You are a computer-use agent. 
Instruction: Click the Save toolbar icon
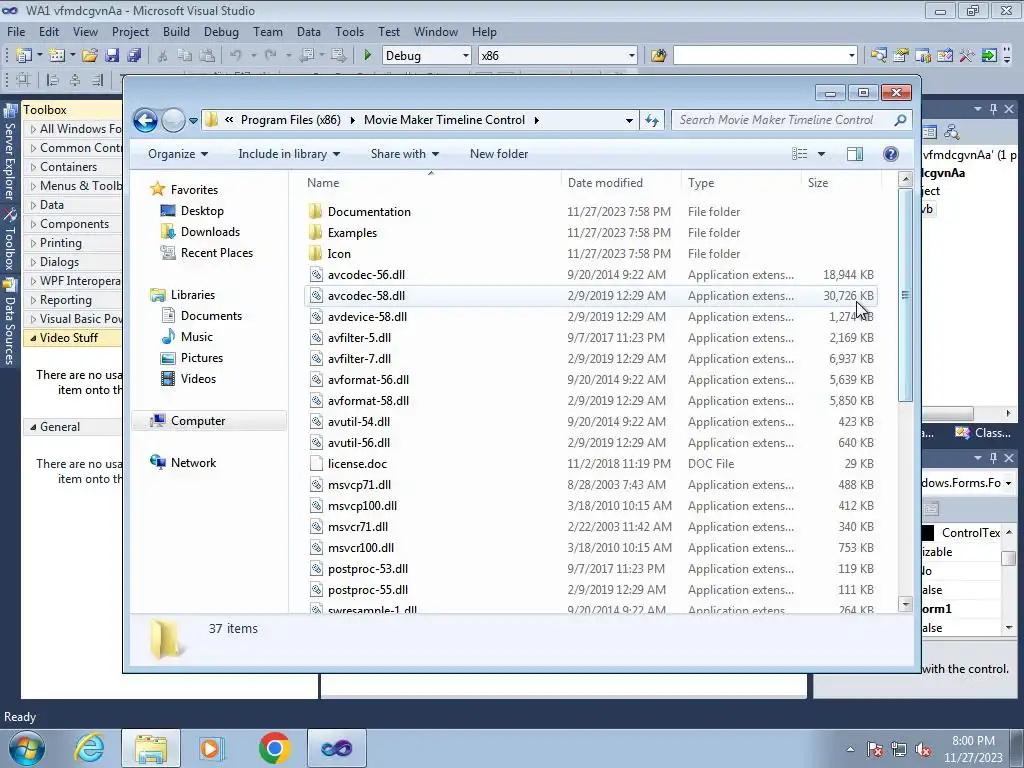pyautogui.click(x=112, y=56)
